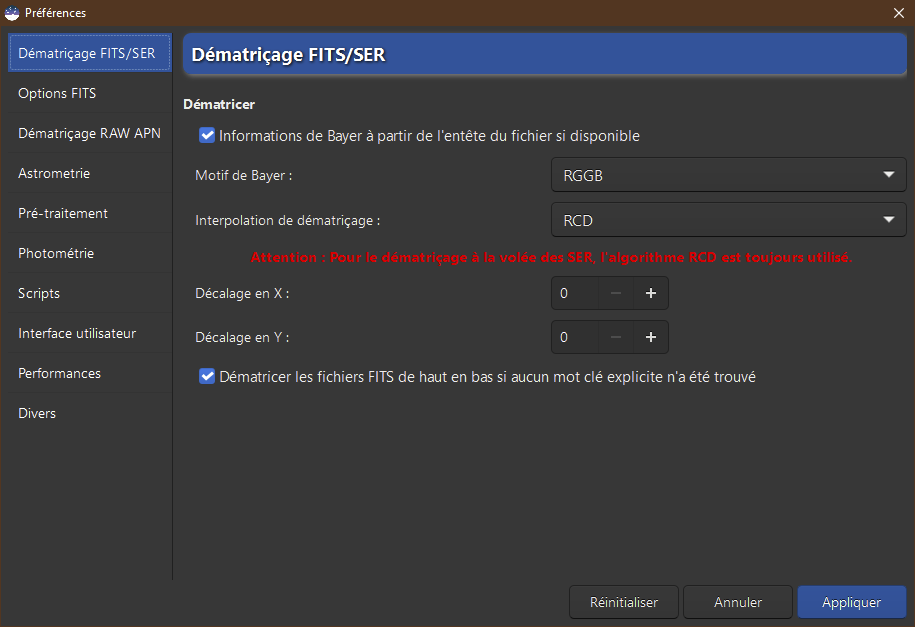Show the Performances preferences page
The height and width of the screenshot is (627, 915).
tap(59, 373)
